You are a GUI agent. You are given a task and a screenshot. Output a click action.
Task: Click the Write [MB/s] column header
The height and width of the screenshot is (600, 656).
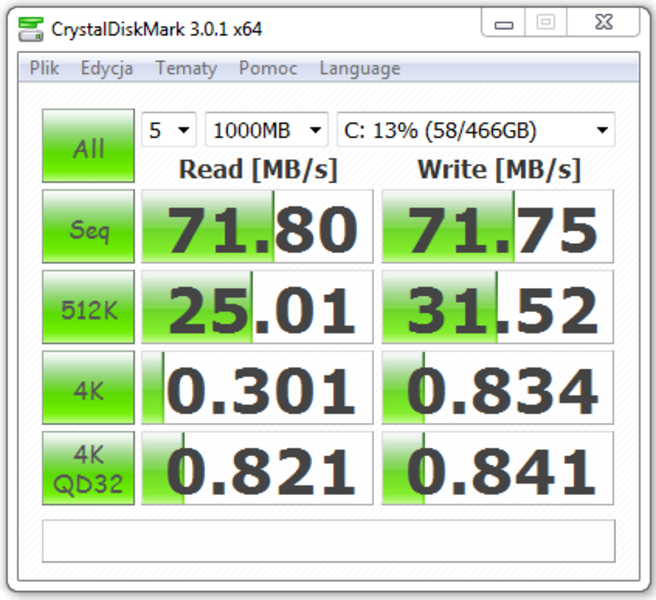click(500, 169)
